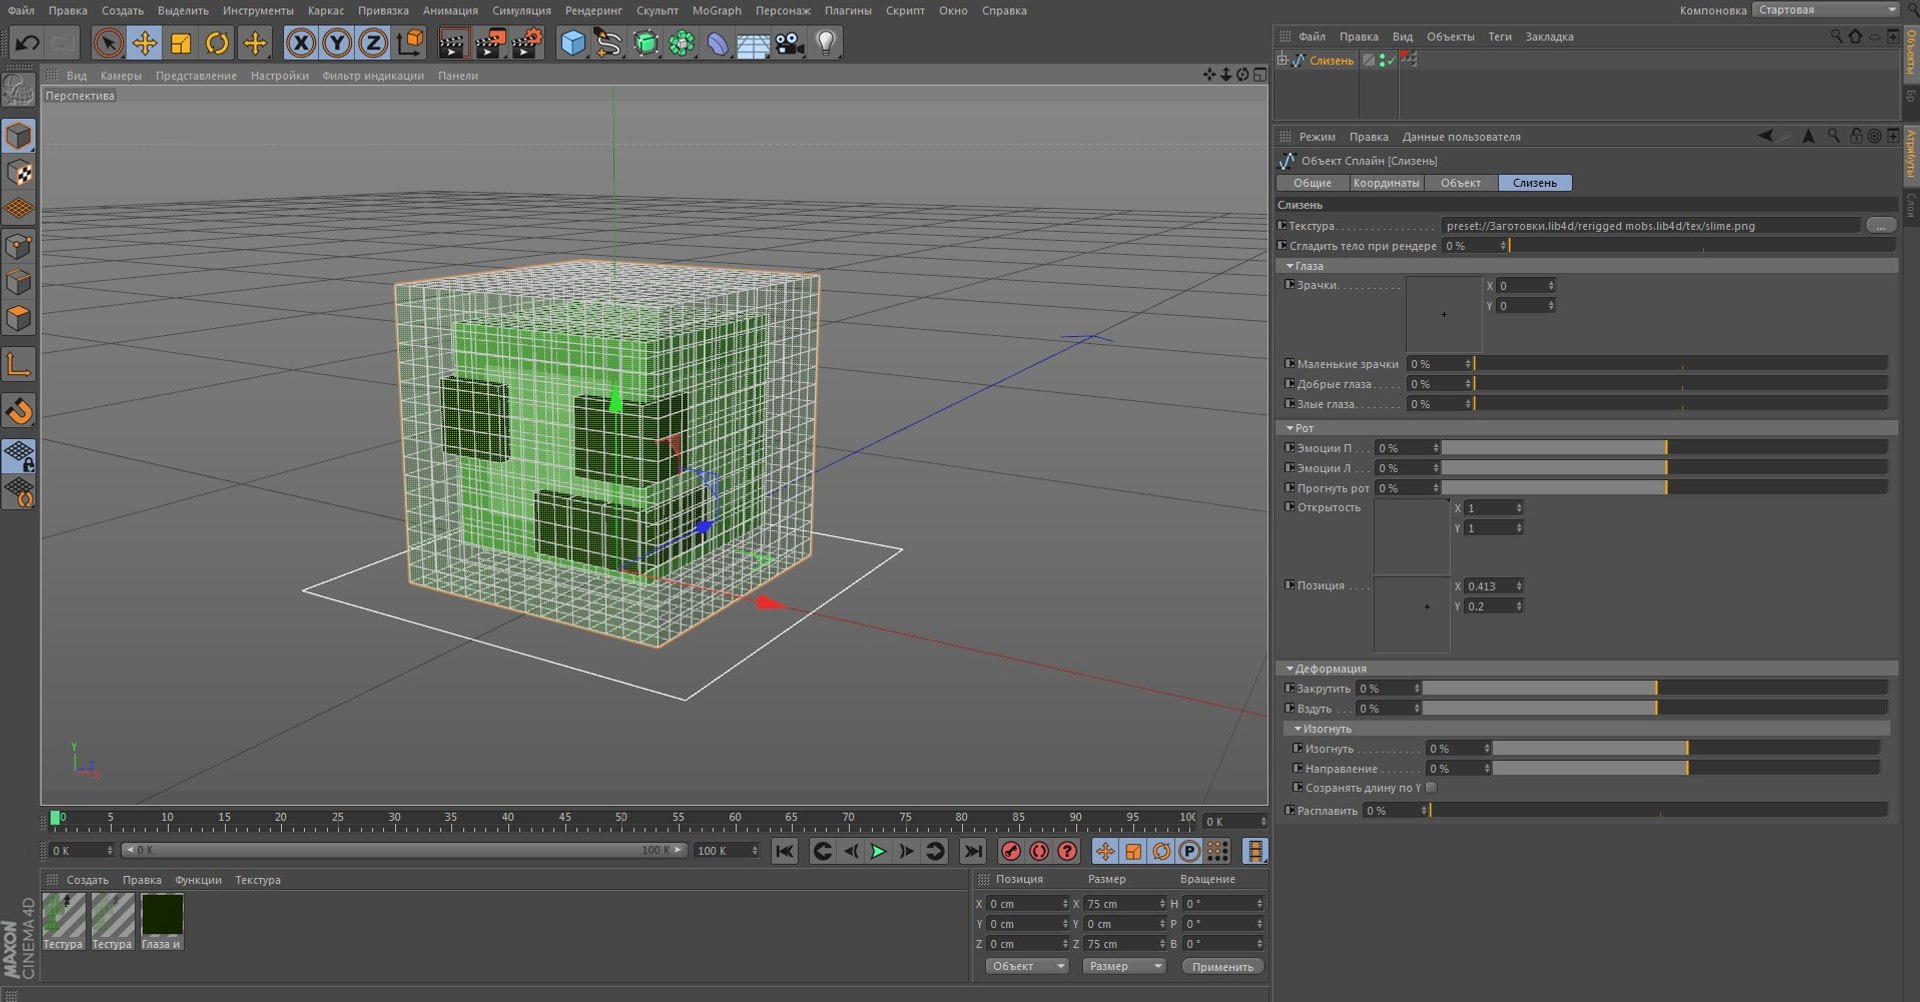Check the 'Сохранять длину по Y' checkbox

(1431, 788)
